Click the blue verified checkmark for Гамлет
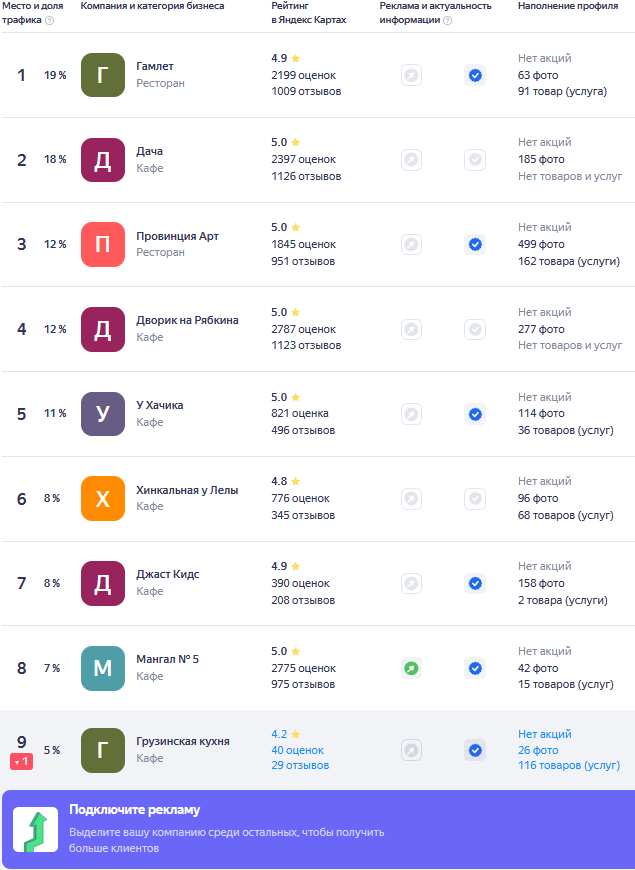635x870 pixels. 475,75
